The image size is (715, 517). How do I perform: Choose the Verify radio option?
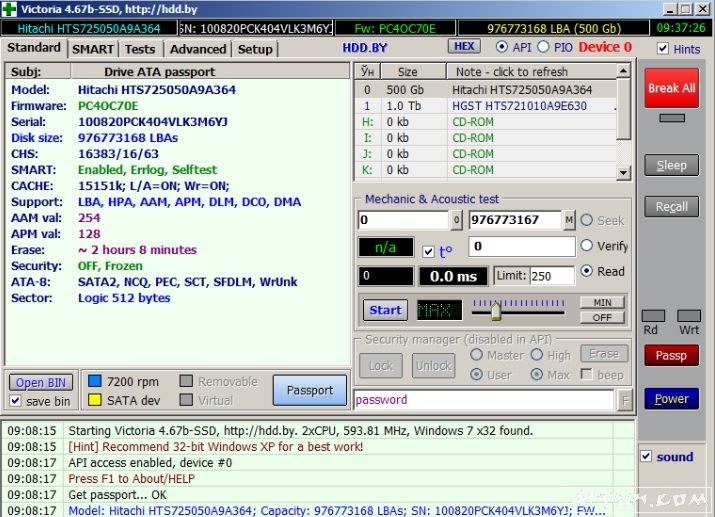click(x=587, y=246)
